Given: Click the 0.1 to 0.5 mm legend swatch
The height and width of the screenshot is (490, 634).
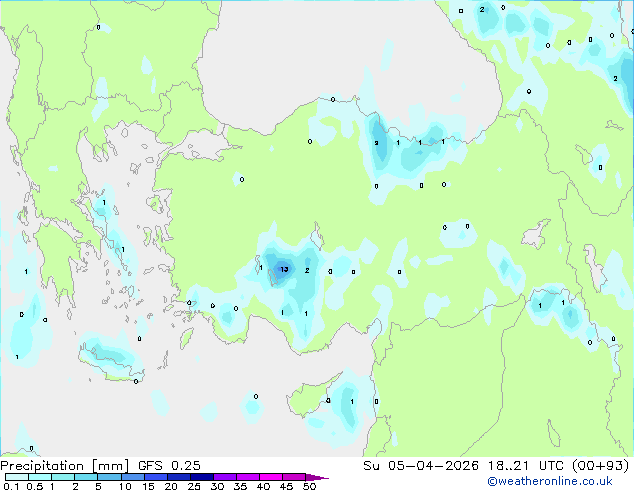Looking at the screenshot, I should point(17,477).
